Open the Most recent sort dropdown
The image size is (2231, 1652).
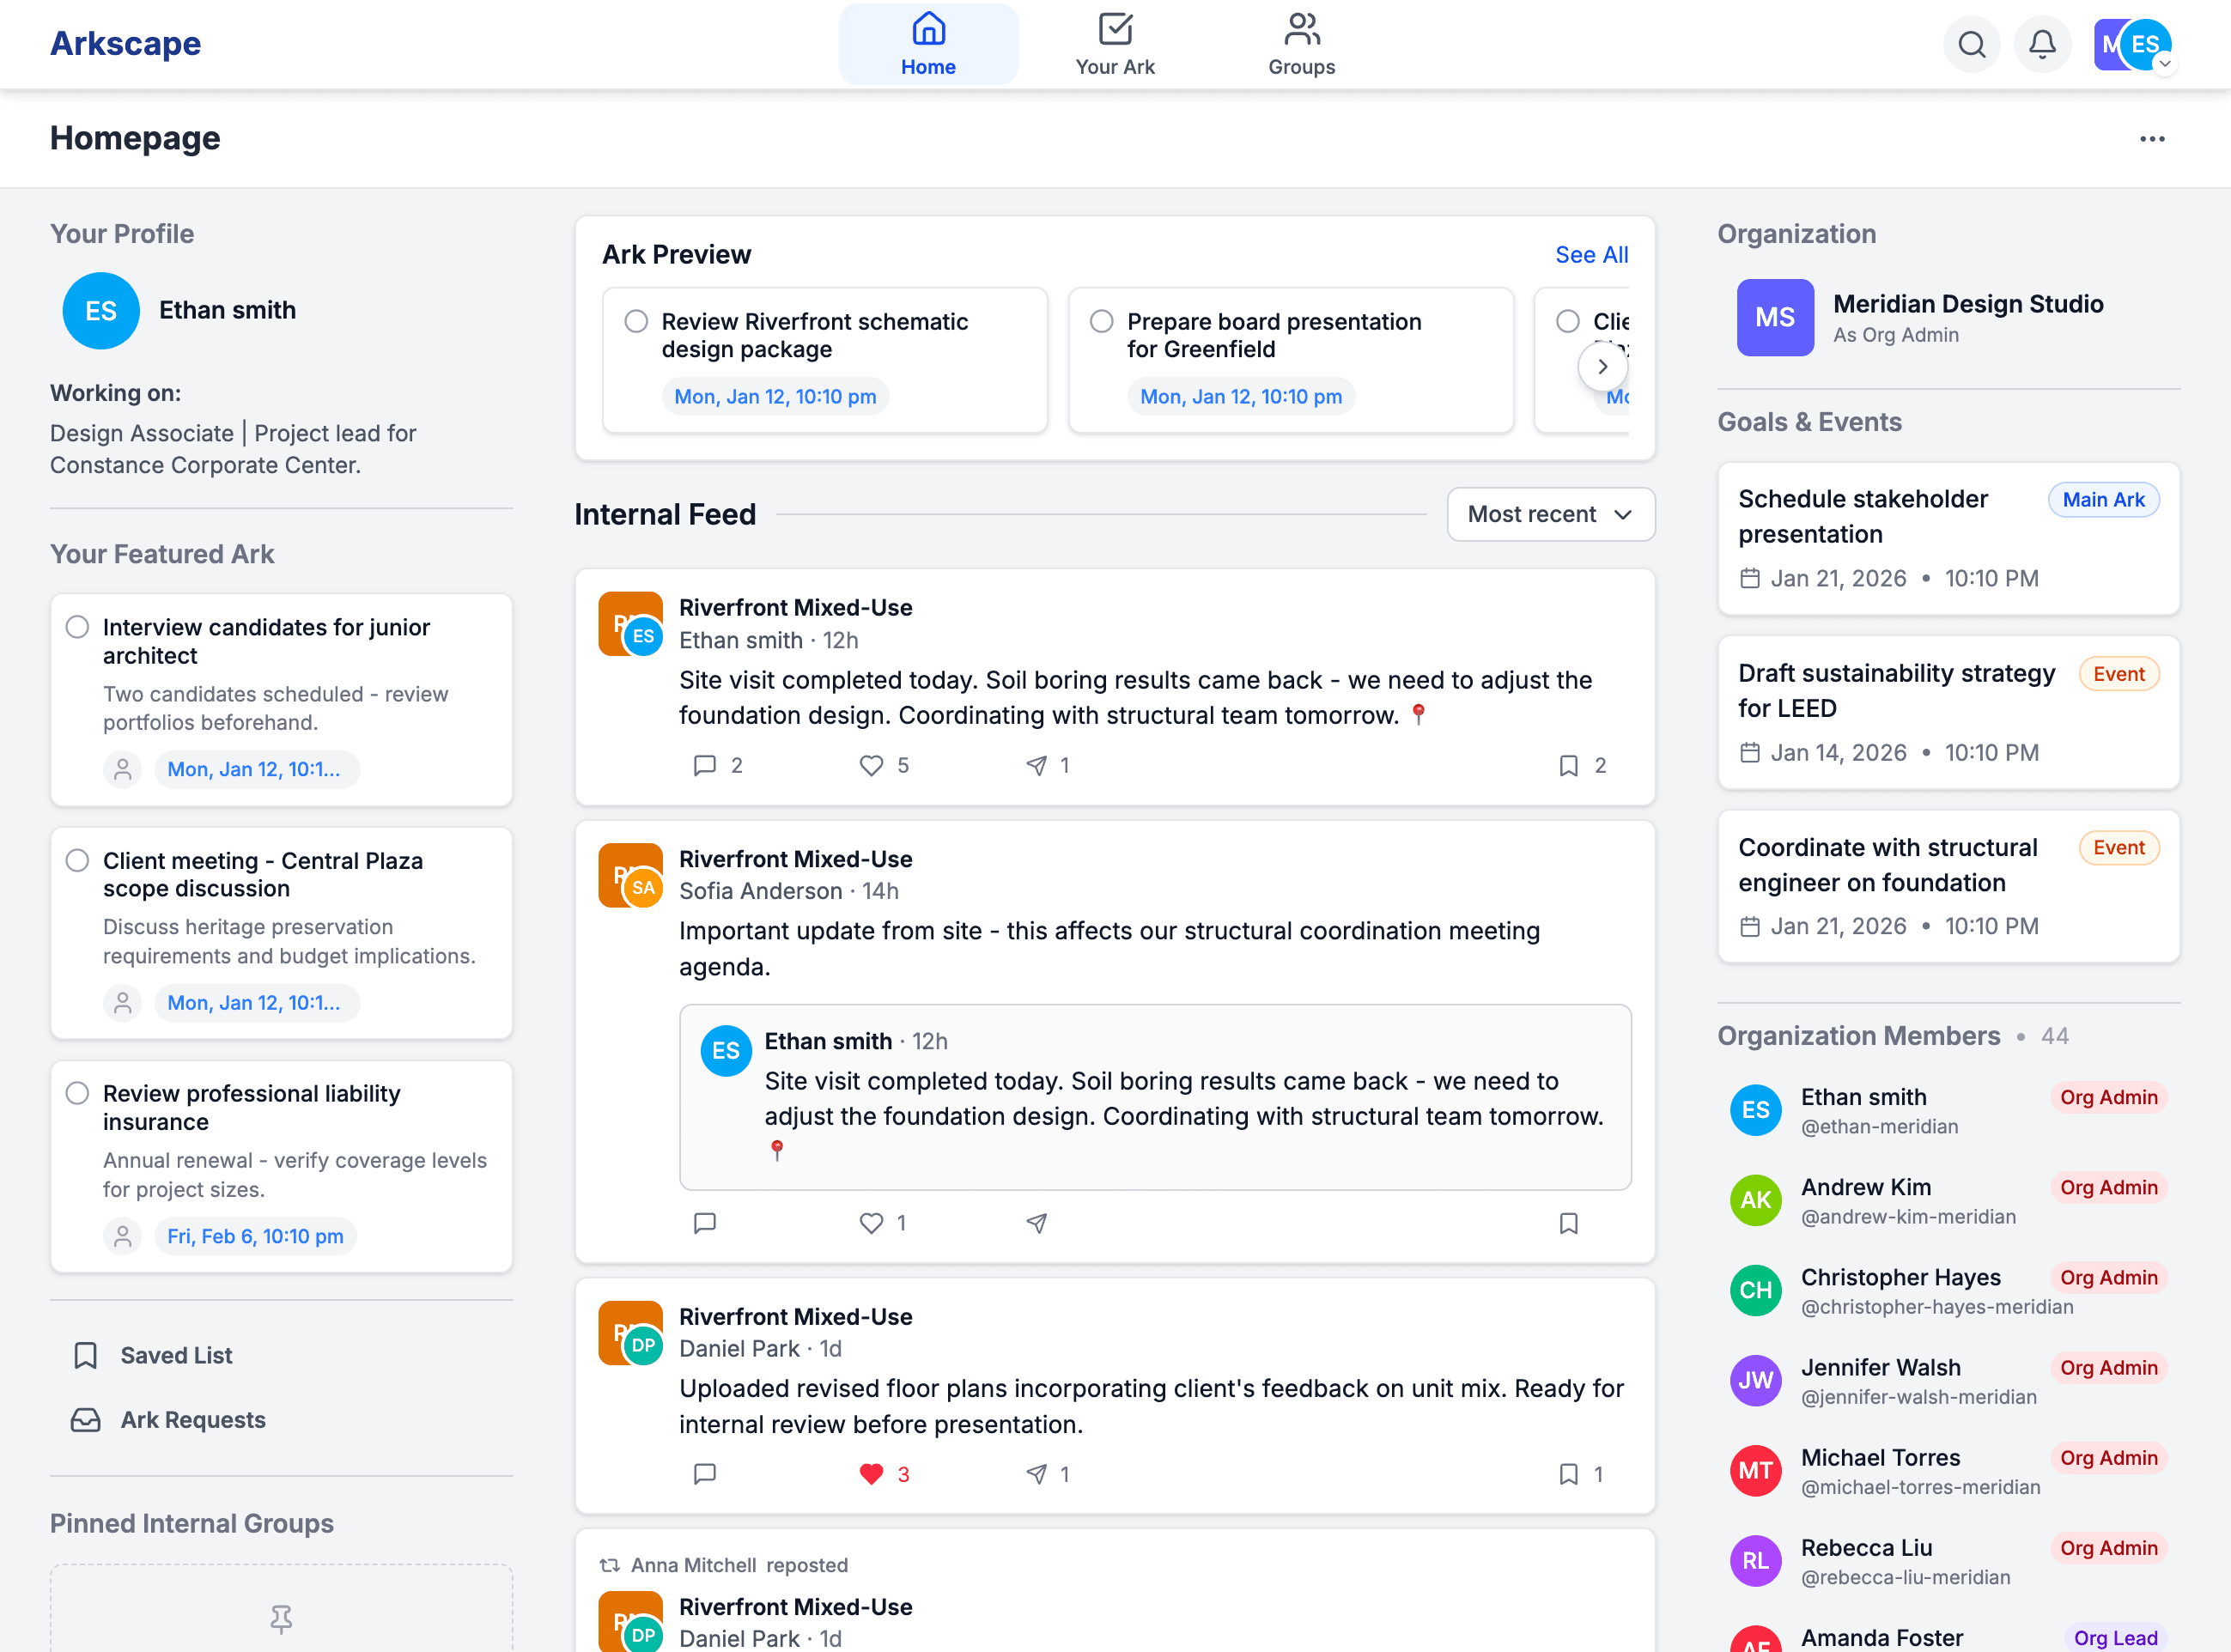1549,514
